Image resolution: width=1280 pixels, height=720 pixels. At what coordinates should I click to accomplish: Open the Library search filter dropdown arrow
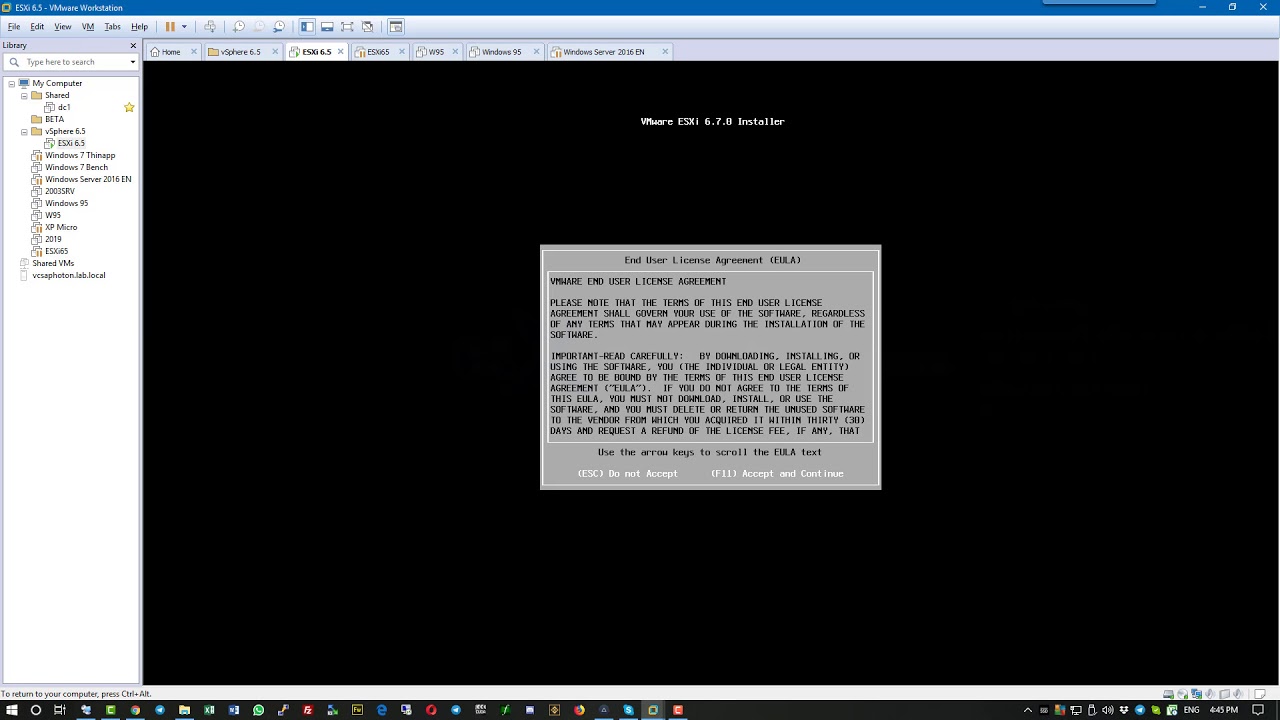[132, 62]
